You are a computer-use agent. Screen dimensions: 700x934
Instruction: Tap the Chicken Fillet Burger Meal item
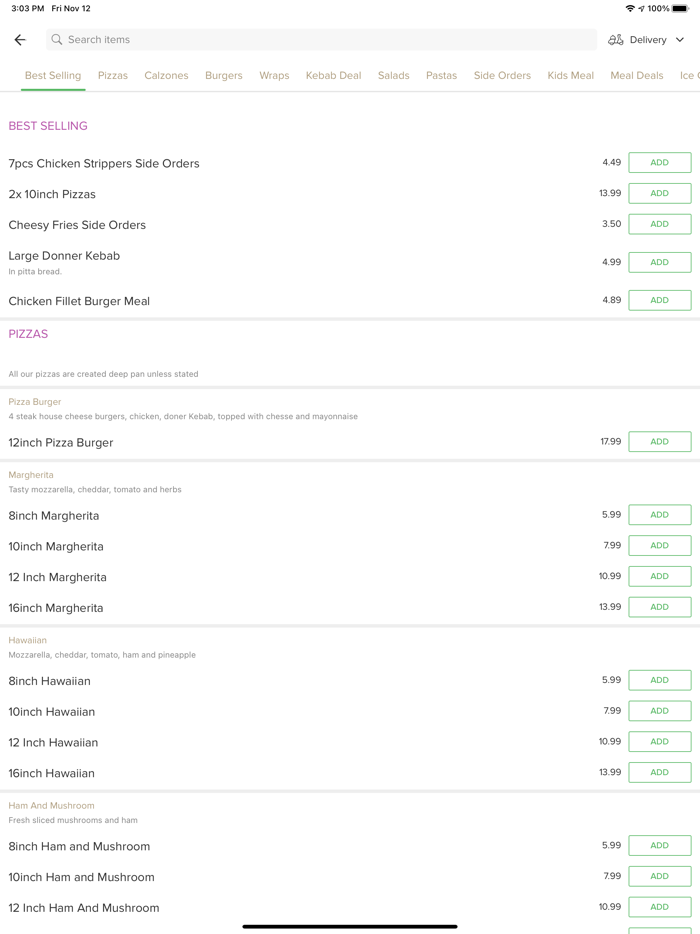(79, 301)
